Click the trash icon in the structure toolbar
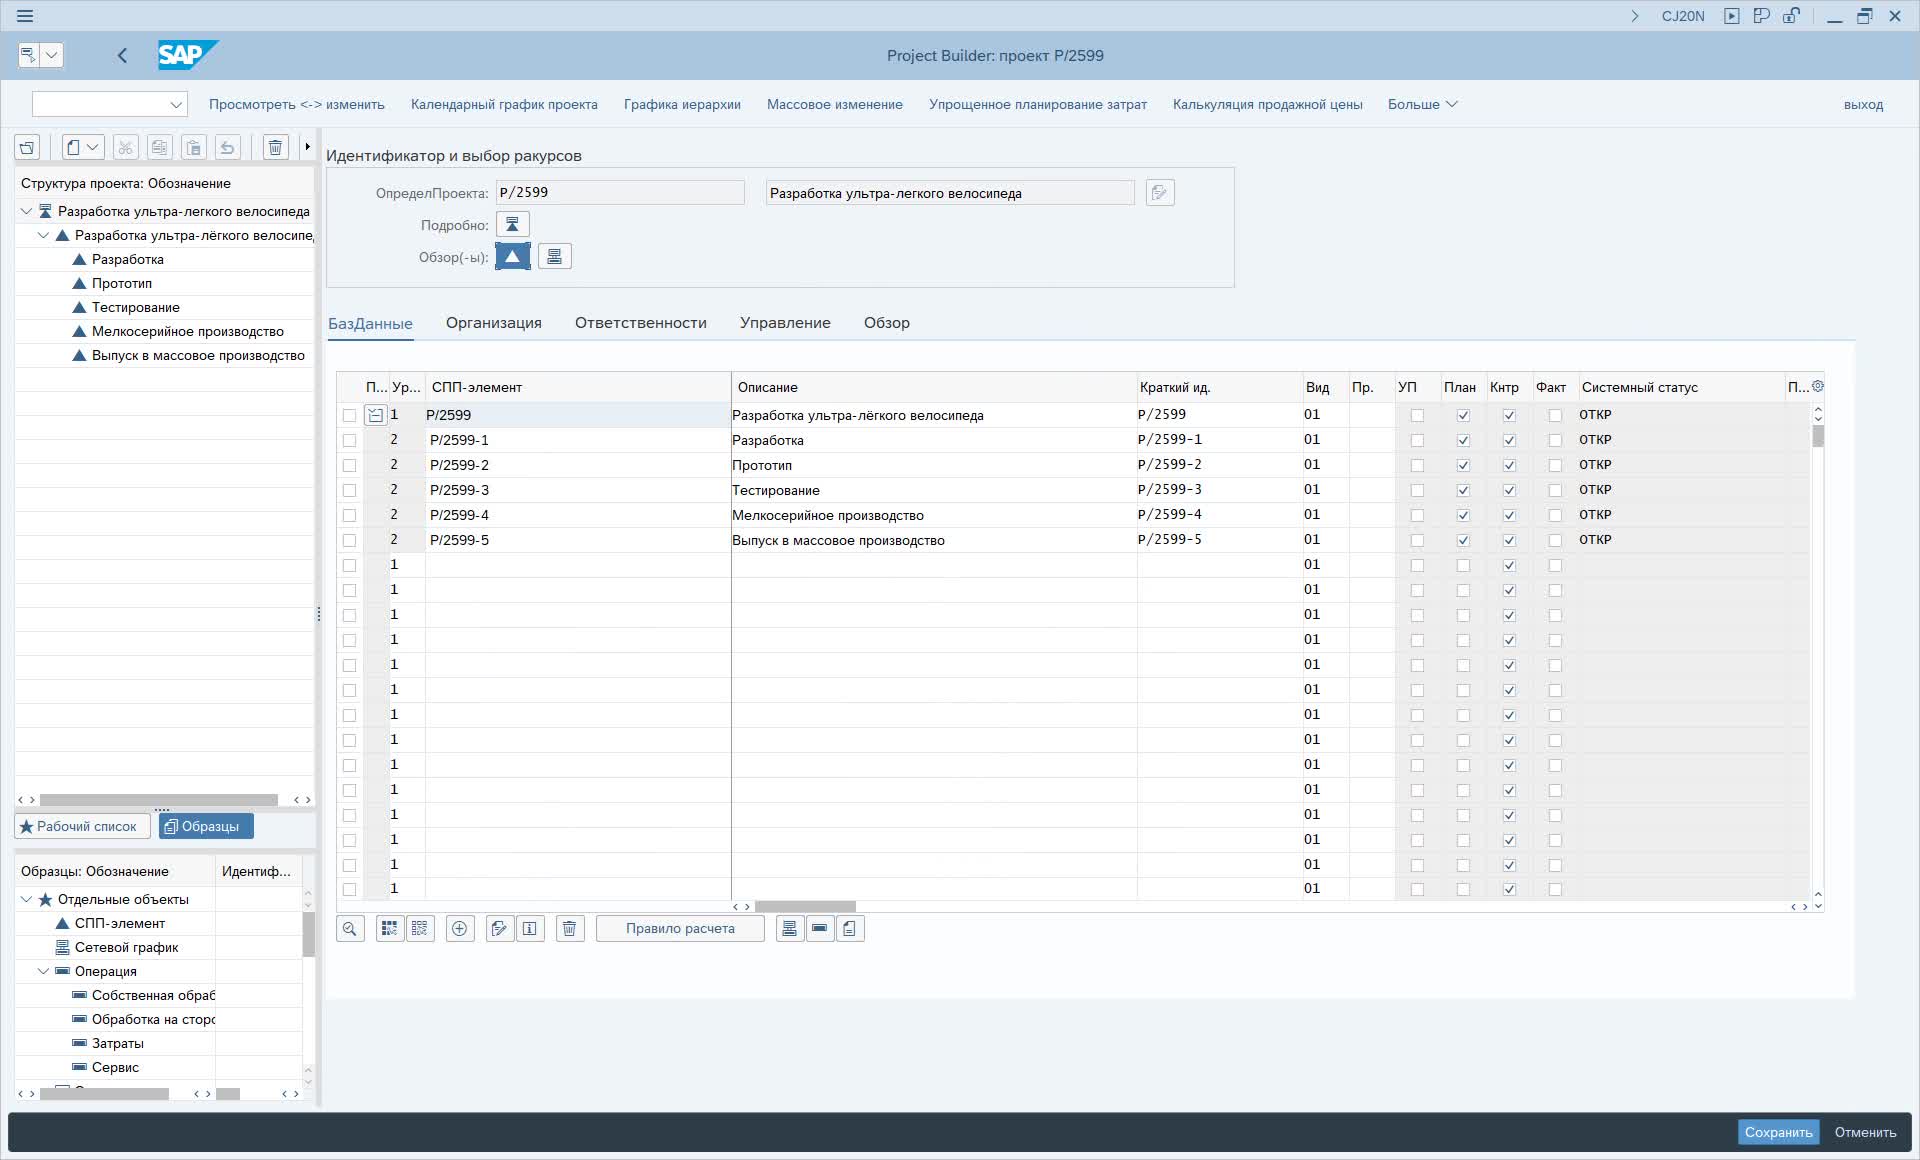The width and height of the screenshot is (1920, 1160). [275, 148]
